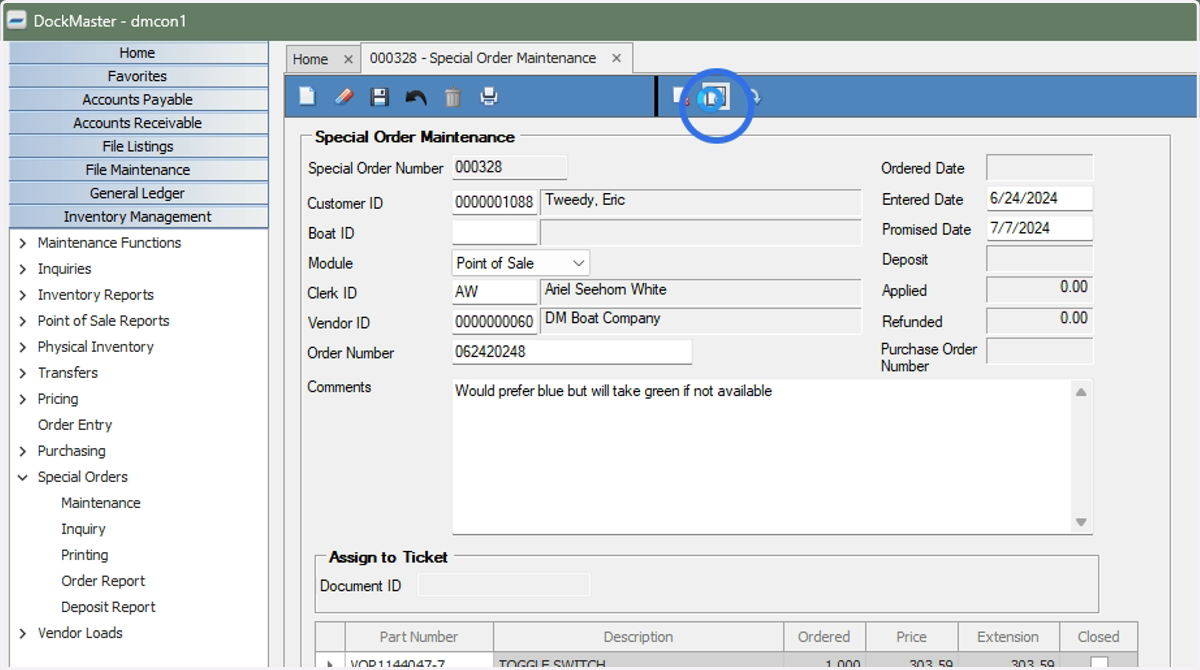This screenshot has width=1200, height=670.
Task: Click the Entered Date field 6/24/2024
Action: (x=1040, y=198)
